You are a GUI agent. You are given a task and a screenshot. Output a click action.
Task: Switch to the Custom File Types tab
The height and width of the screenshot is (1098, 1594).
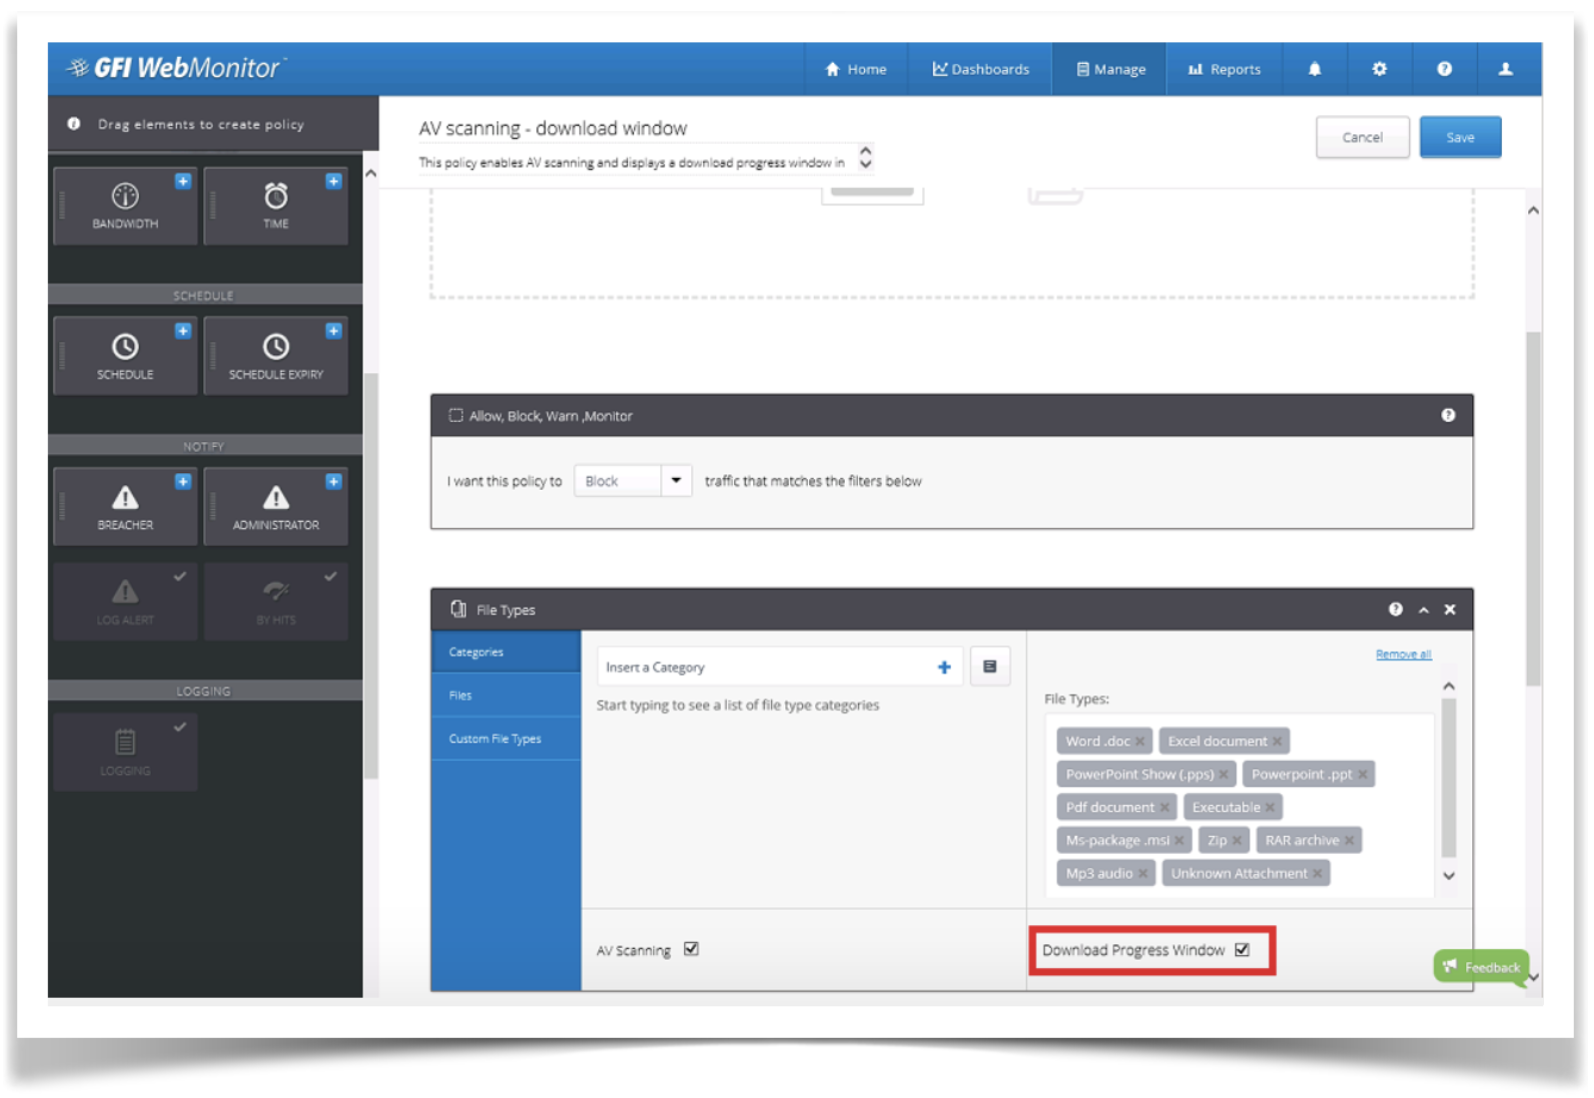(x=506, y=739)
